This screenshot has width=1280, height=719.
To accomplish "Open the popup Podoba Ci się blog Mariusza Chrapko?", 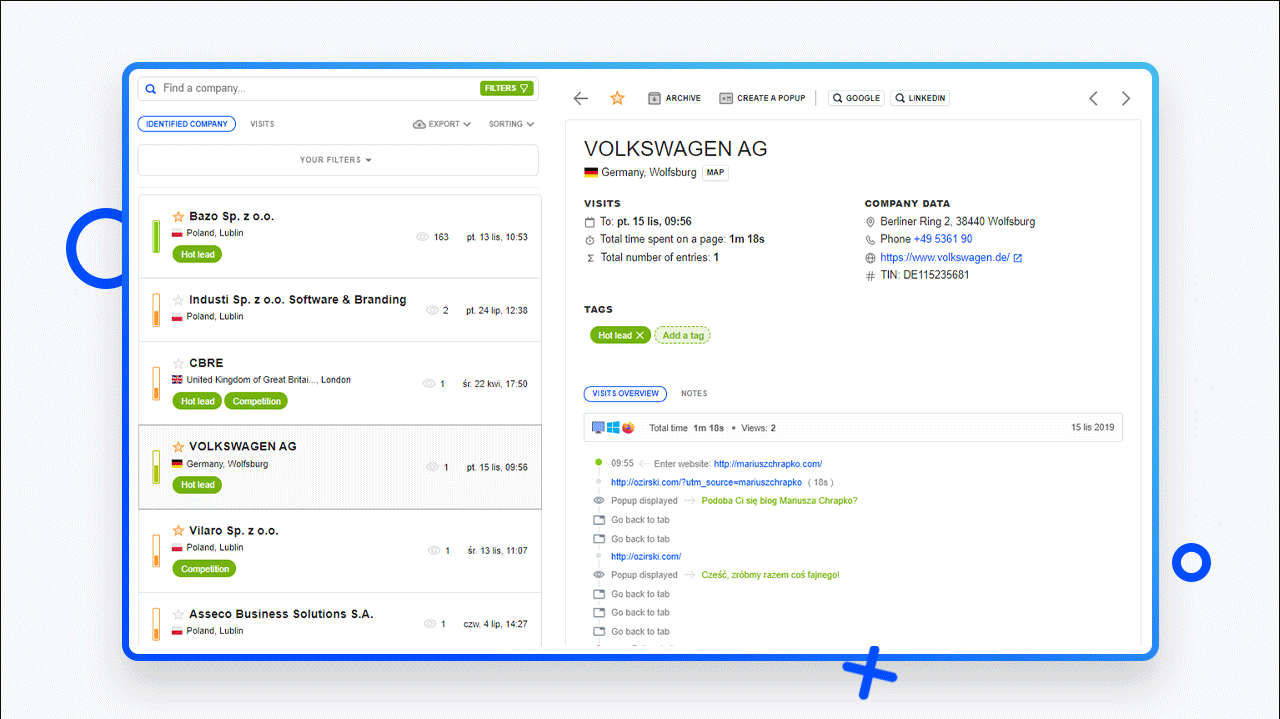I will (x=780, y=500).
